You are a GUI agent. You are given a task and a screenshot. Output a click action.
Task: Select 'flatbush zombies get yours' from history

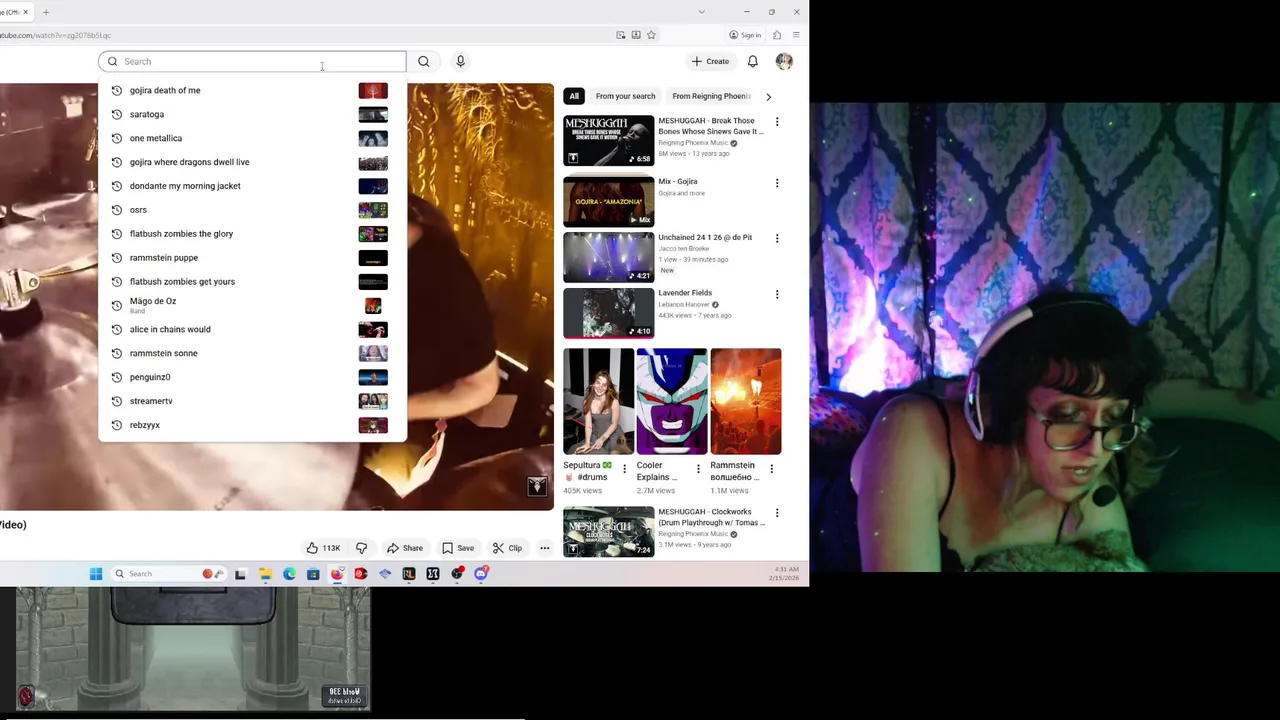click(252, 282)
